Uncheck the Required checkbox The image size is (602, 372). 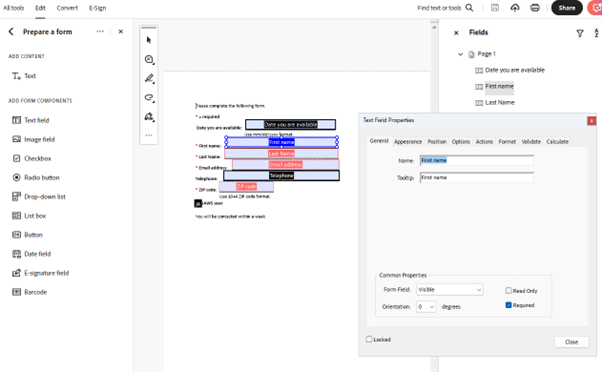pyautogui.click(x=508, y=305)
